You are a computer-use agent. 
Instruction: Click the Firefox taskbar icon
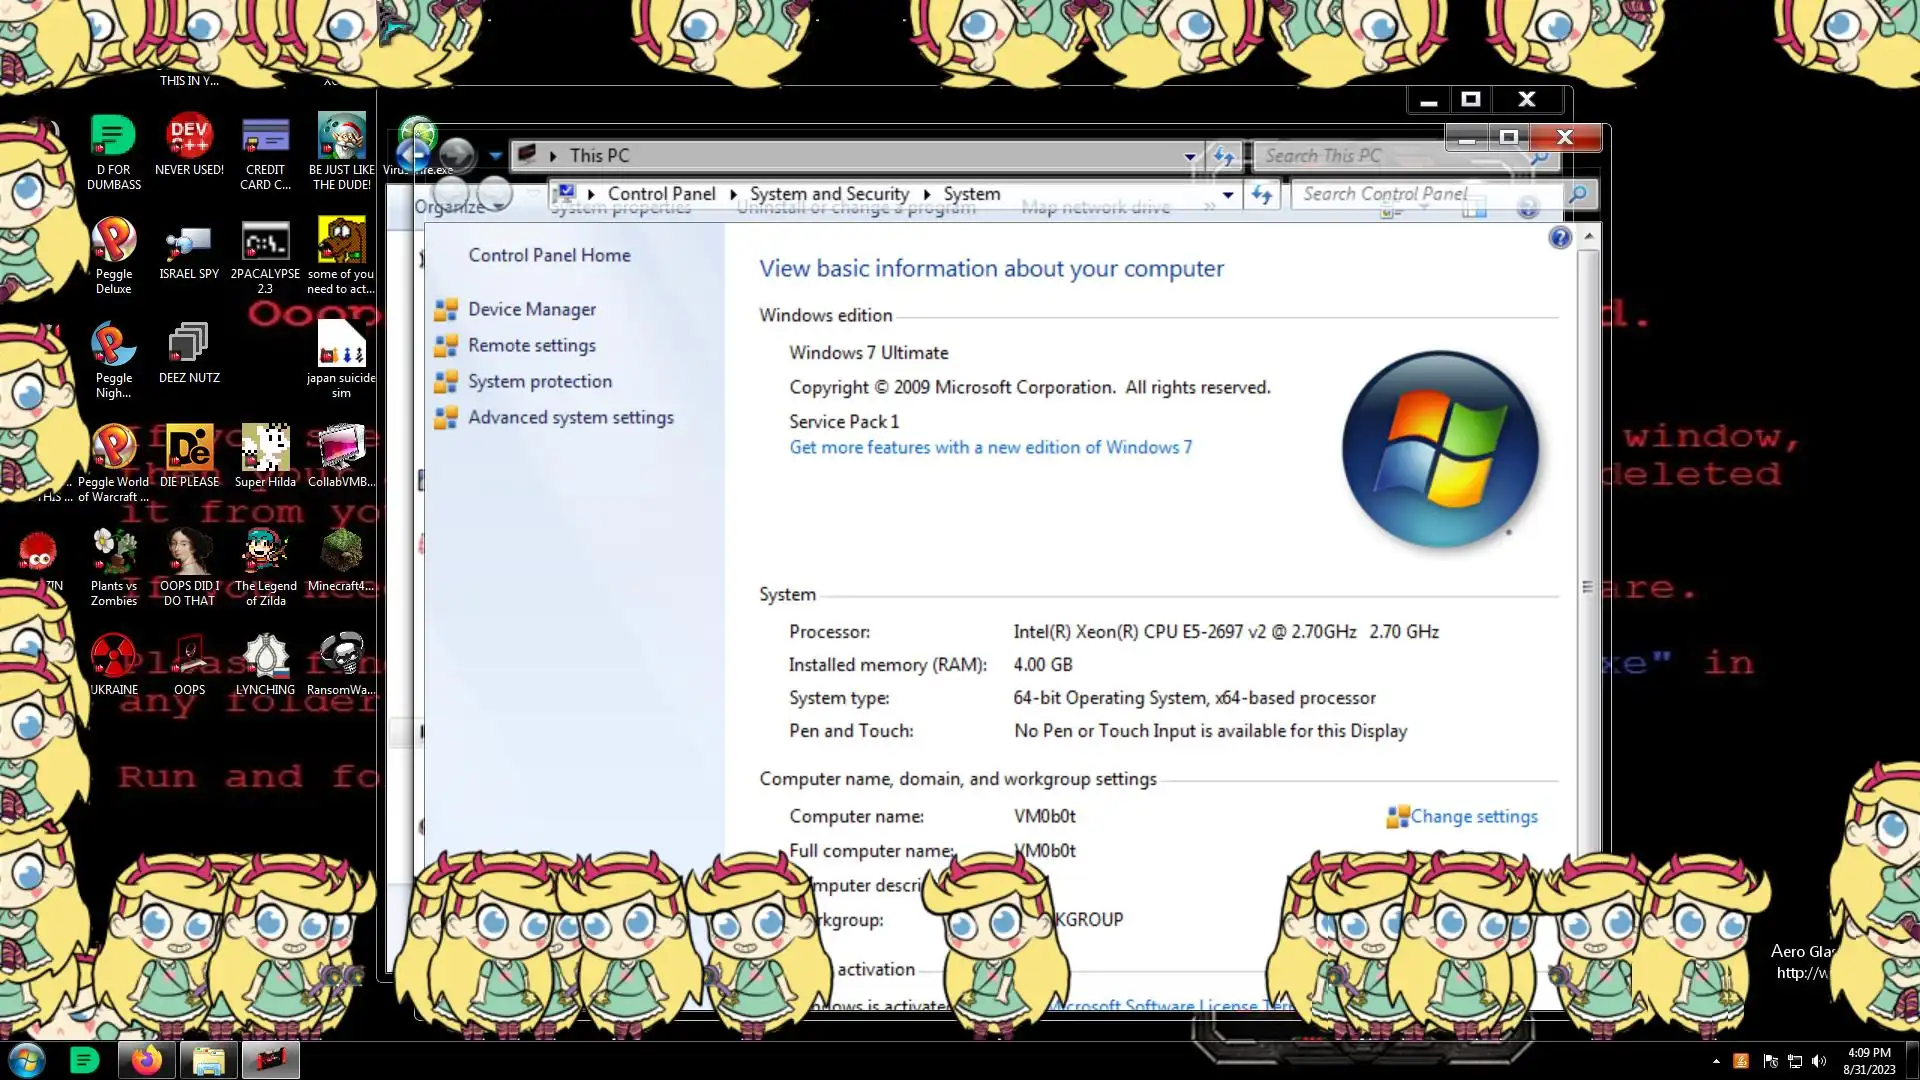(x=147, y=1060)
